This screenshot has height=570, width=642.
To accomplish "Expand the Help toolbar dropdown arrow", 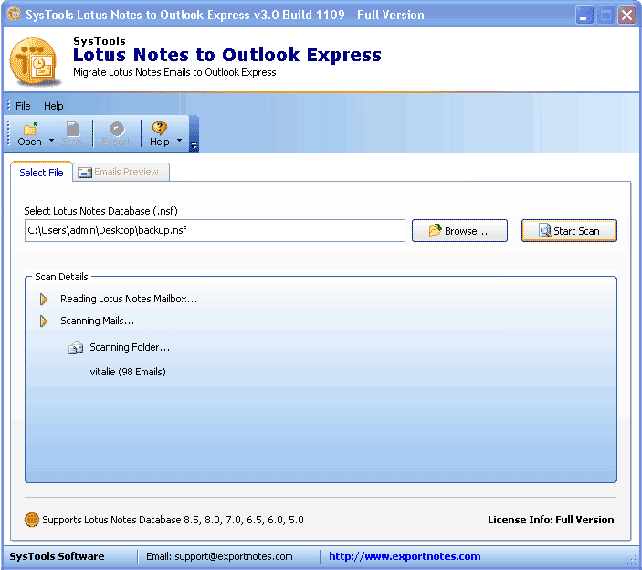I will pyautogui.click(x=179, y=140).
